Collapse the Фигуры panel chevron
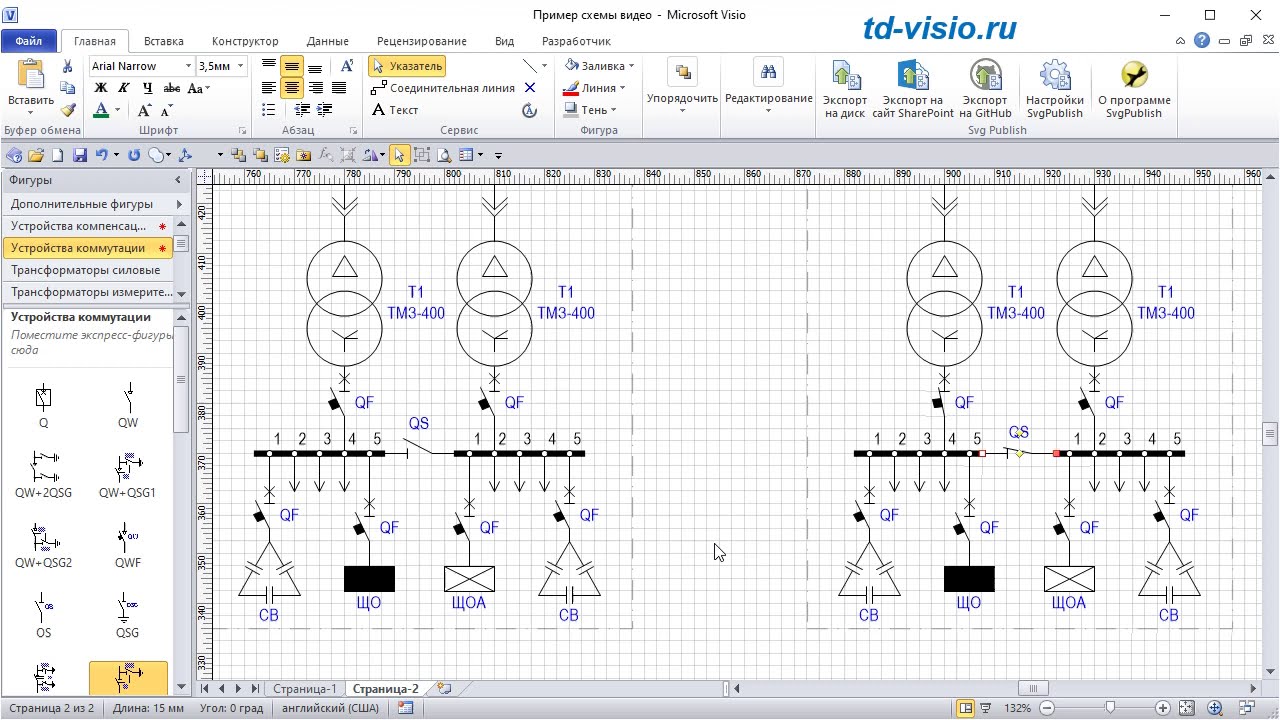 click(x=178, y=180)
